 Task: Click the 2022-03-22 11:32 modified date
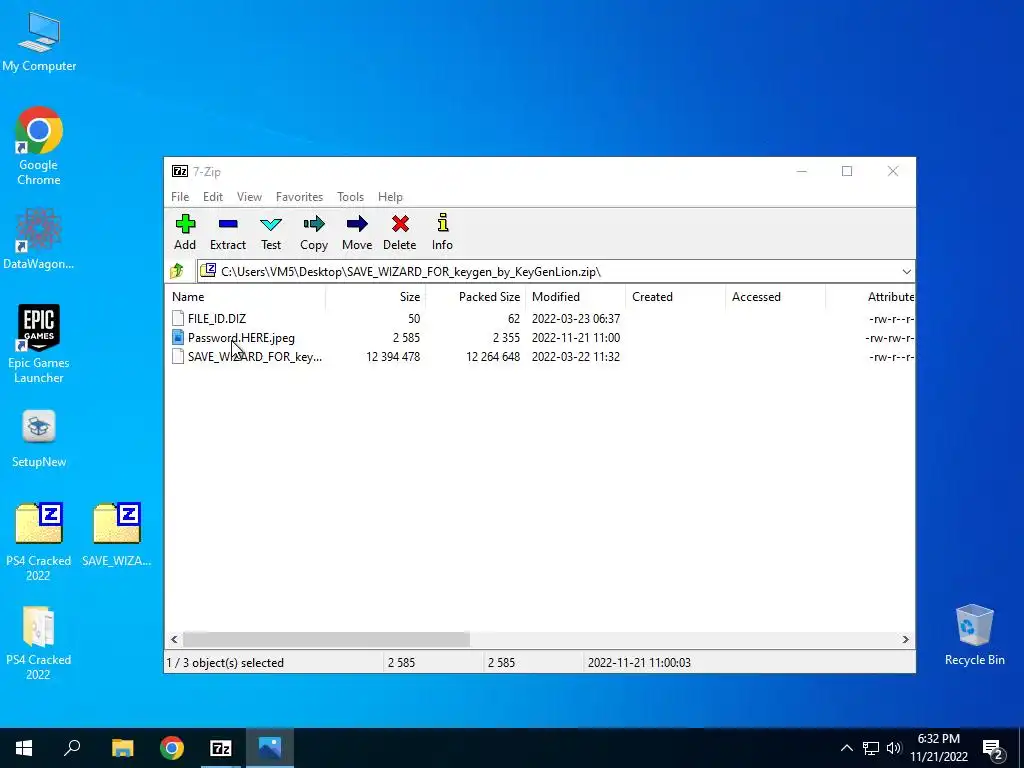[x=575, y=357]
